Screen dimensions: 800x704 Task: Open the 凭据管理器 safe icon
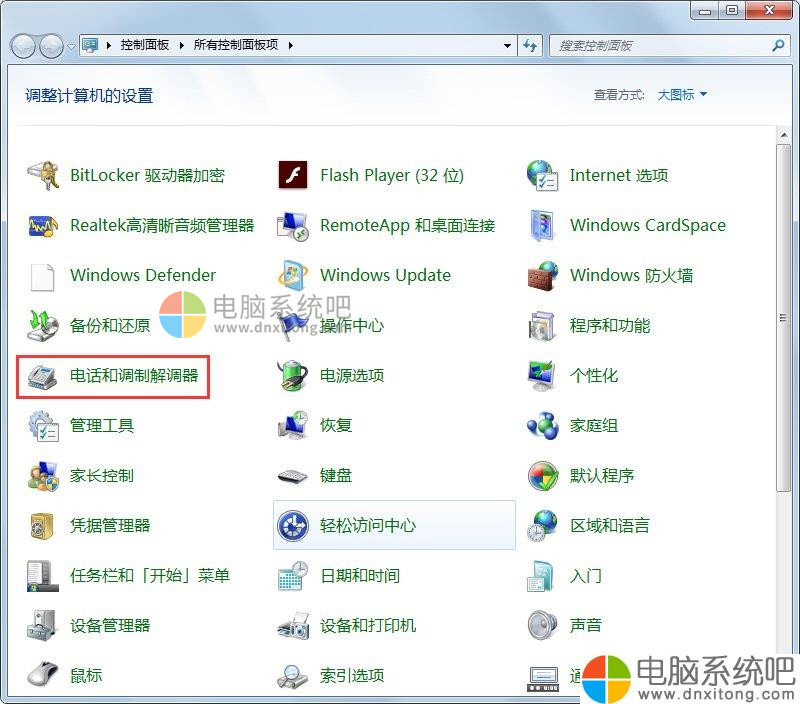[x=43, y=525]
